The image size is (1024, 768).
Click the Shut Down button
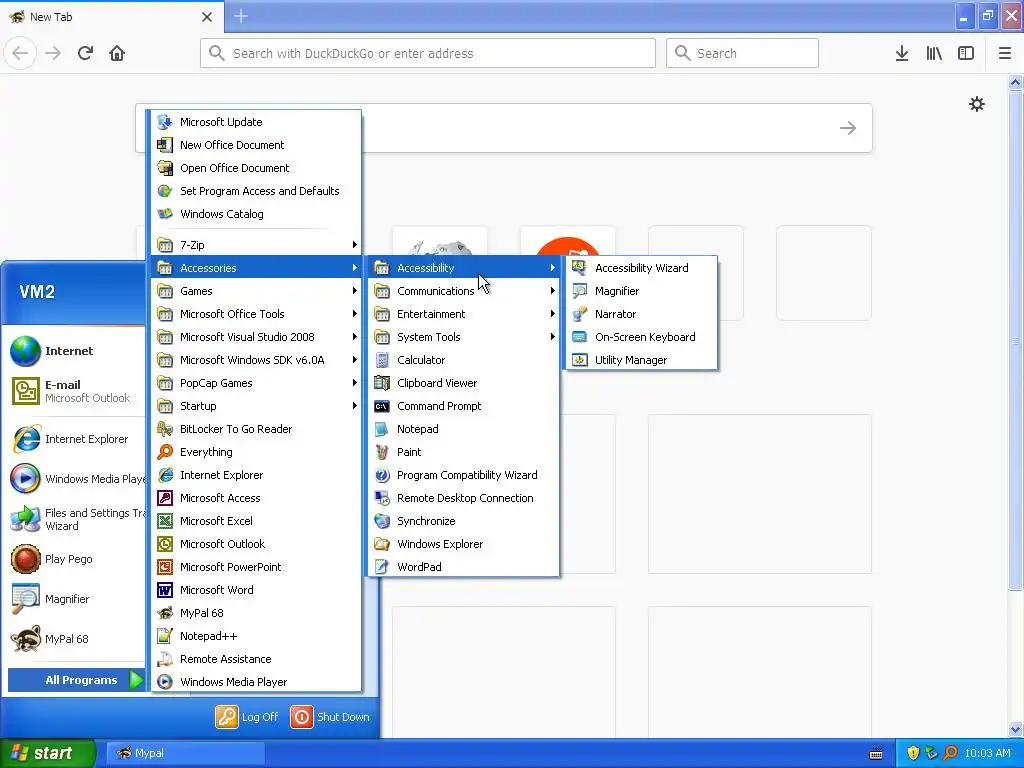pyautogui.click(x=330, y=717)
